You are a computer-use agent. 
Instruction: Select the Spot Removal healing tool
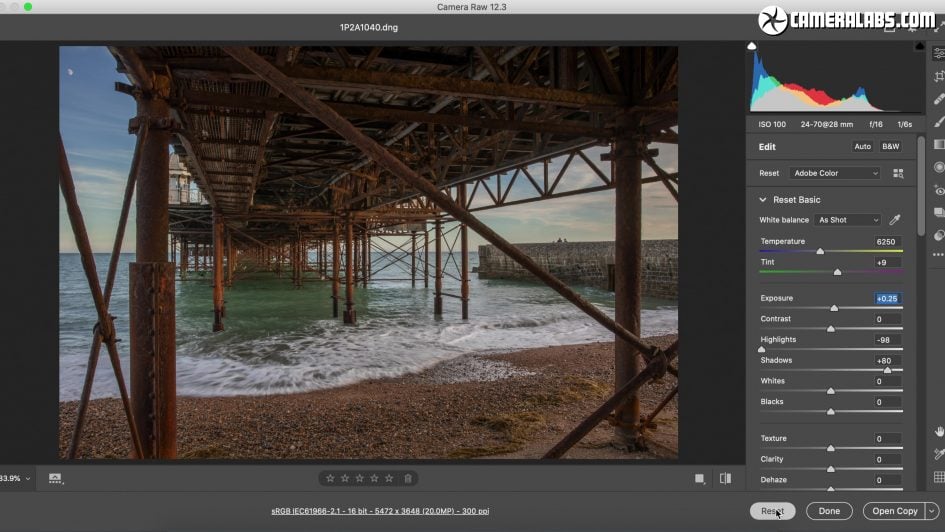tap(939, 99)
